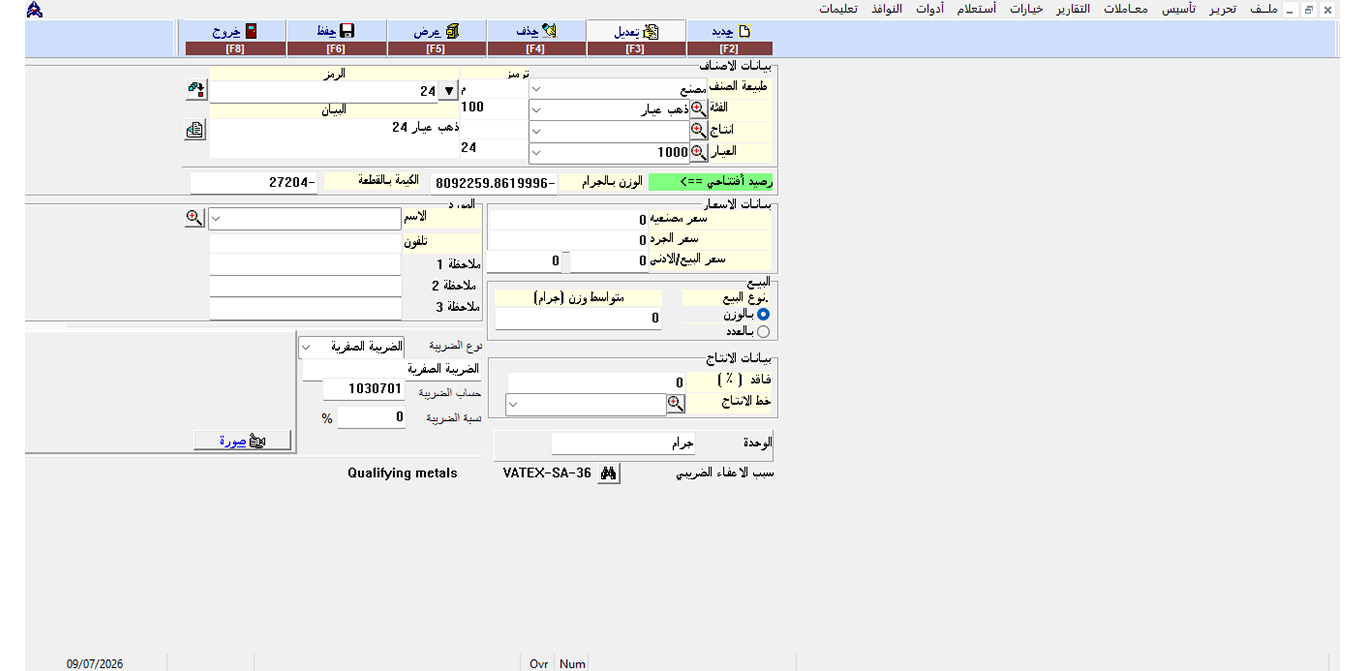
Task: Click the average weight in grams (متوسط وزن) field
Action: point(578,318)
